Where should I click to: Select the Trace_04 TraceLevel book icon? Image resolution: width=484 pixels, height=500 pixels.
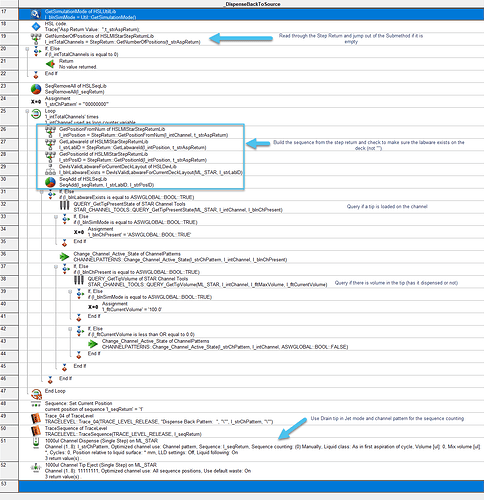(36, 419)
